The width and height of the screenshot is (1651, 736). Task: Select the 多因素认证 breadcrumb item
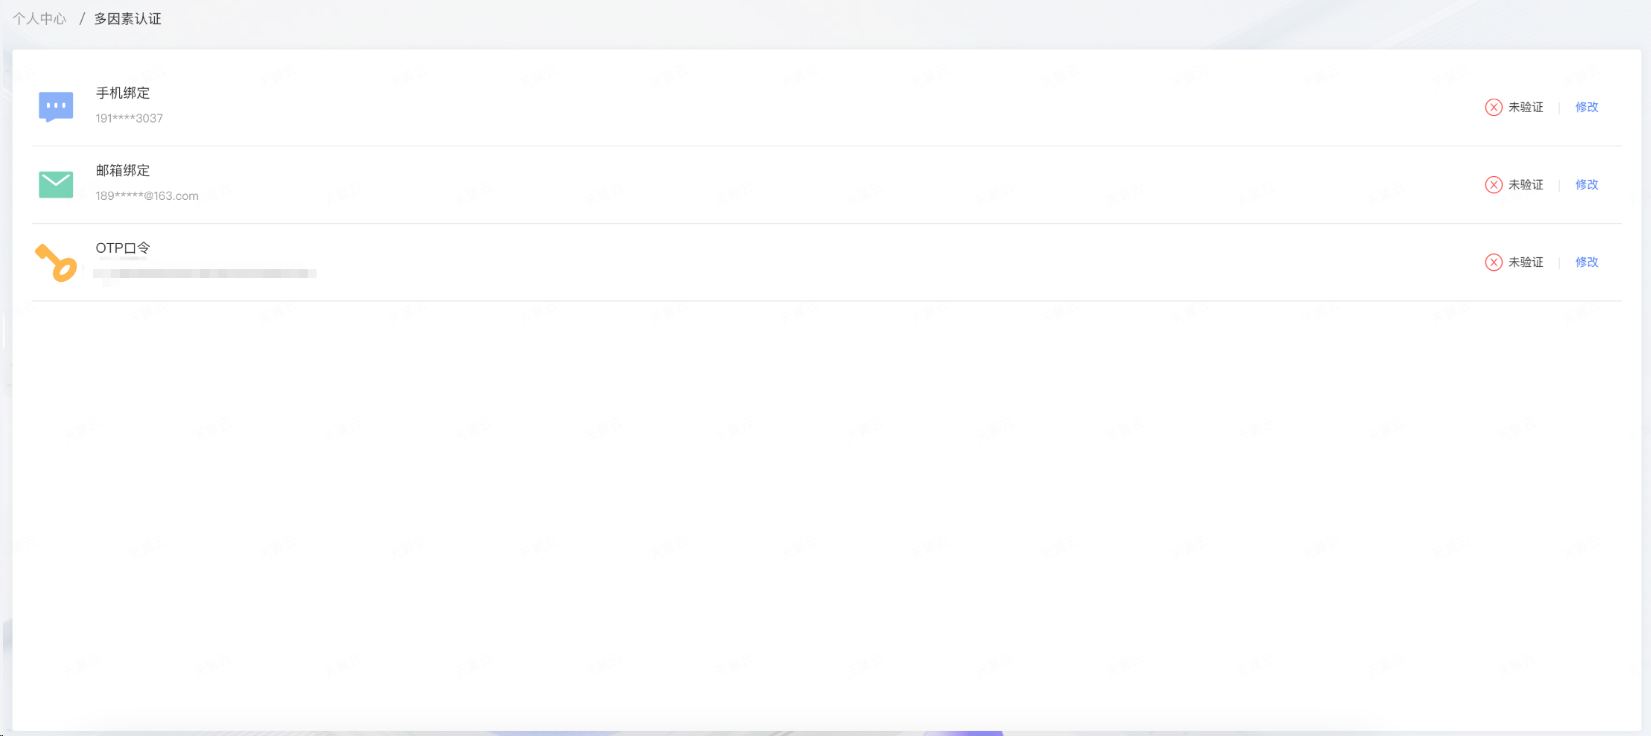tap(127, 19)
